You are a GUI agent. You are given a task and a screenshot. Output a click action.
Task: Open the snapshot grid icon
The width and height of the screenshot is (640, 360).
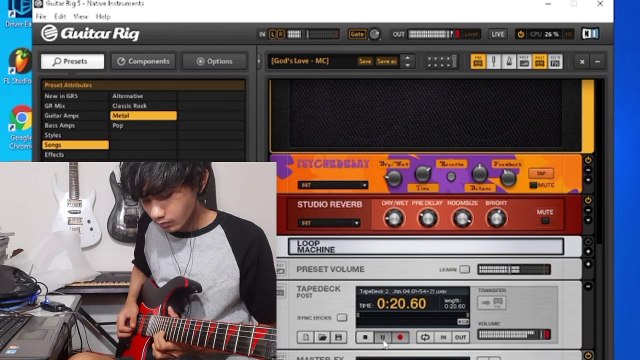441,62
